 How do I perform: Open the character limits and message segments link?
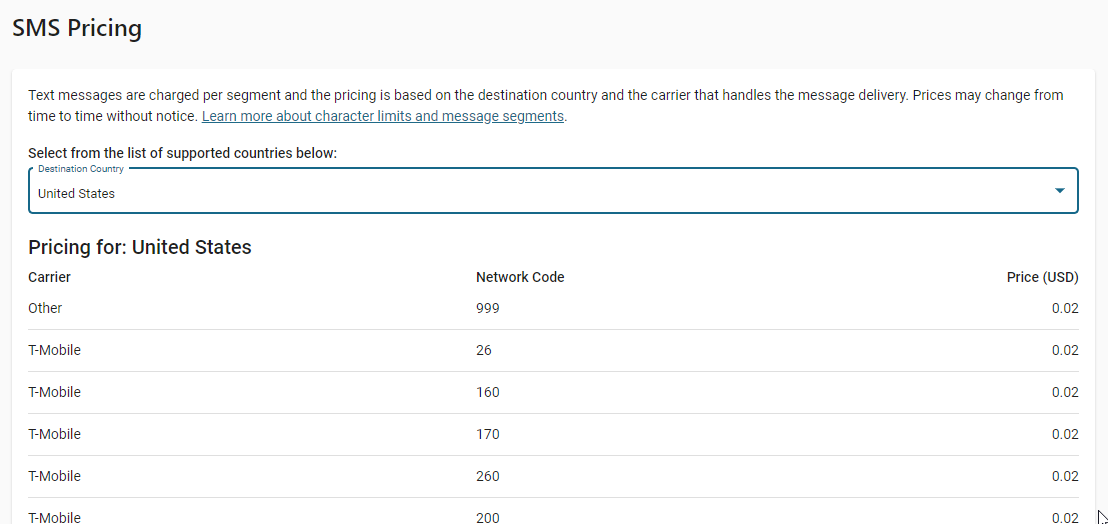pyautogui.click(x=383, y=117)
